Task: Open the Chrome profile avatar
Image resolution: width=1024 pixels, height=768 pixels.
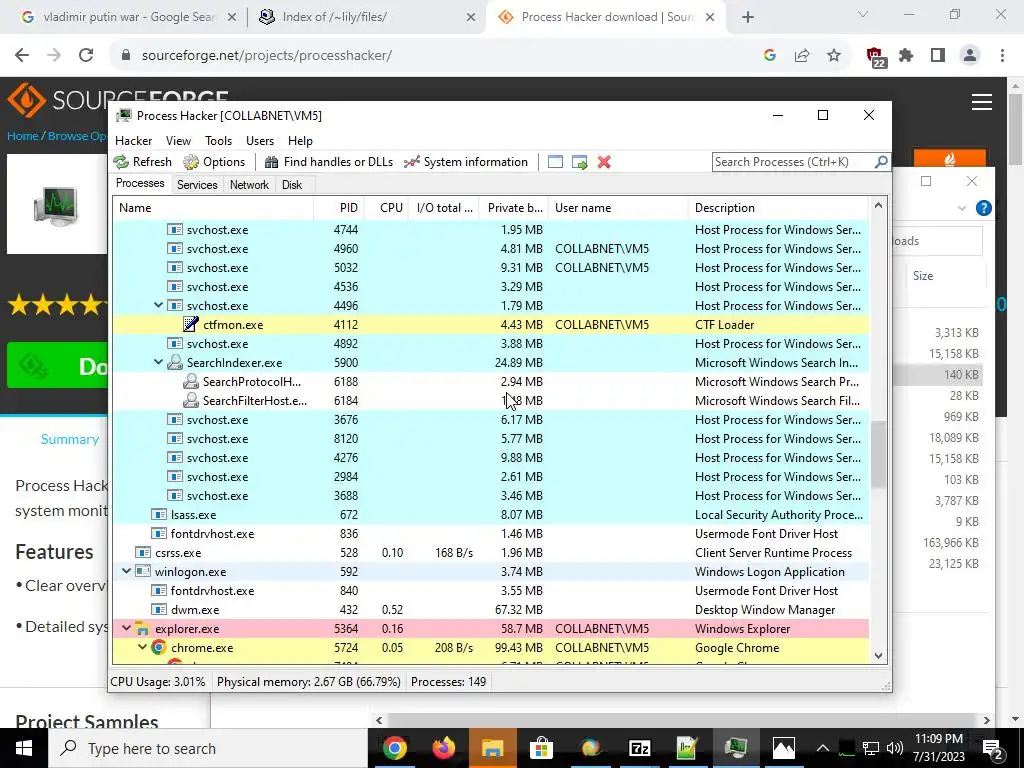Action: coord(970,56)
